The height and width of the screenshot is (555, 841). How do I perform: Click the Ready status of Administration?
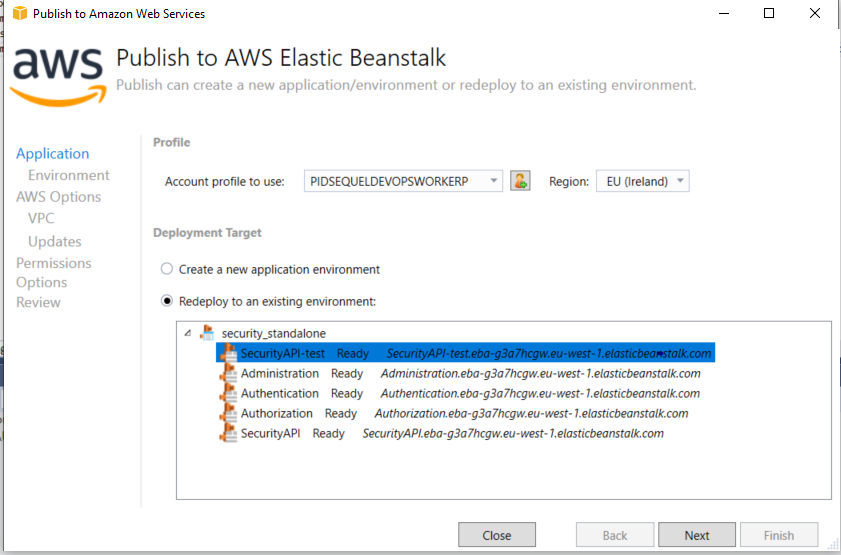347,373
